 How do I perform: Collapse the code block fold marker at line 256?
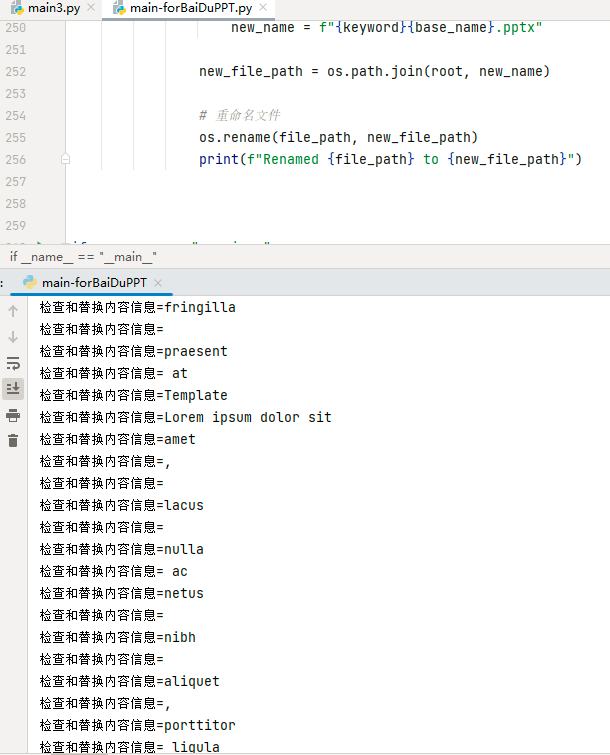65,159
